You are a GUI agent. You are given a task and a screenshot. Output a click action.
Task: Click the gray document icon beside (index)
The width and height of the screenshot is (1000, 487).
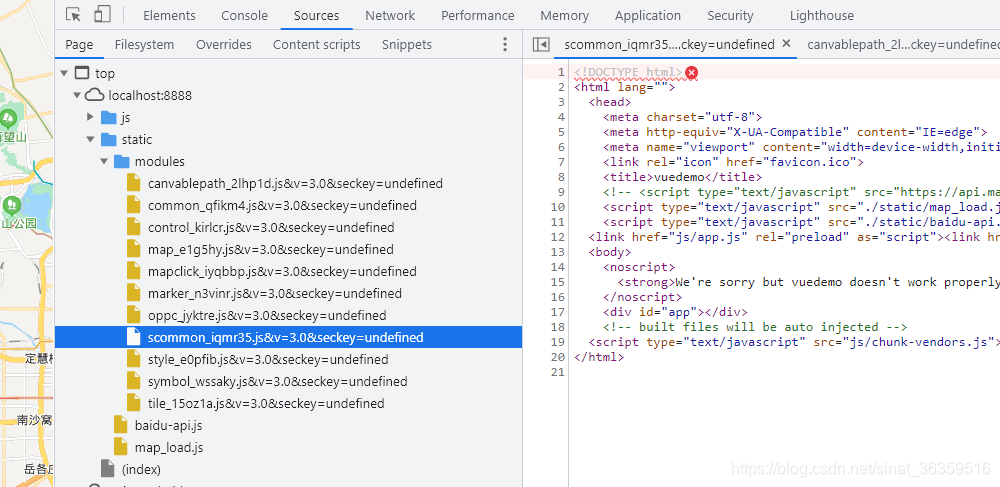tap(108, 469)
